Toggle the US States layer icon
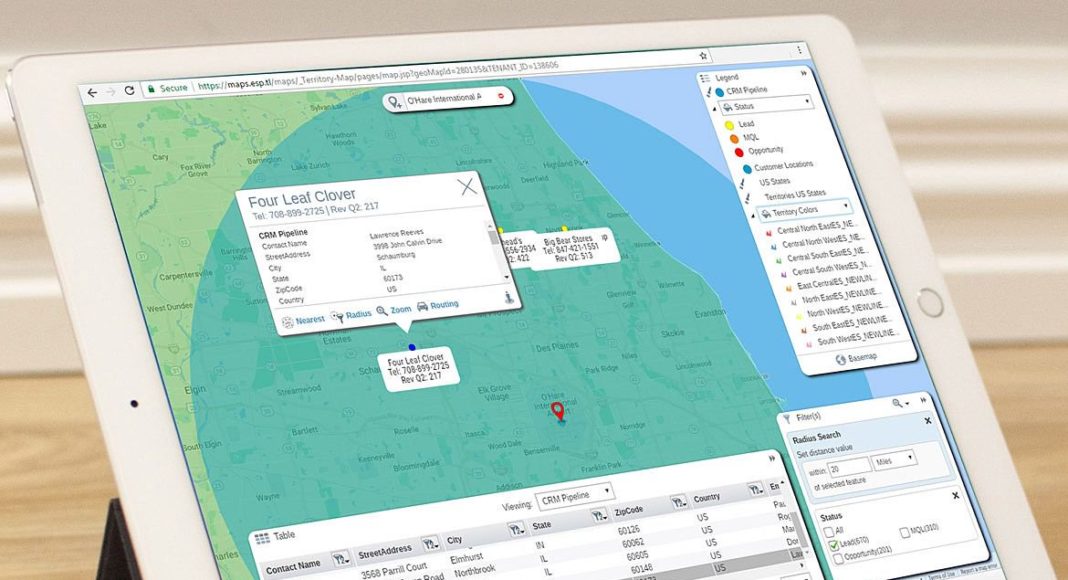The image size is (1068, 580). point(742,184)
